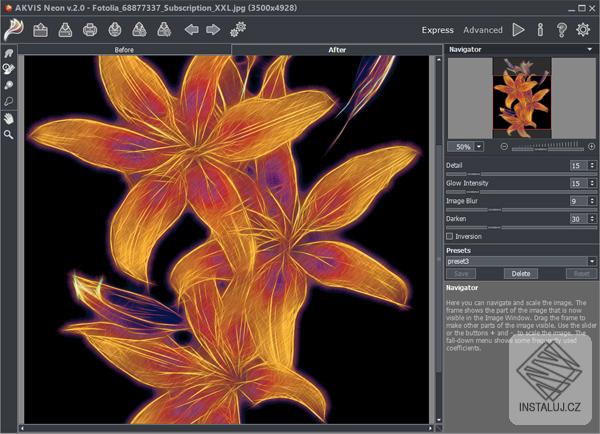Select the lasso-like eraser tool
600x434 pixels.
pyautogui.click(x=8, y=101)
